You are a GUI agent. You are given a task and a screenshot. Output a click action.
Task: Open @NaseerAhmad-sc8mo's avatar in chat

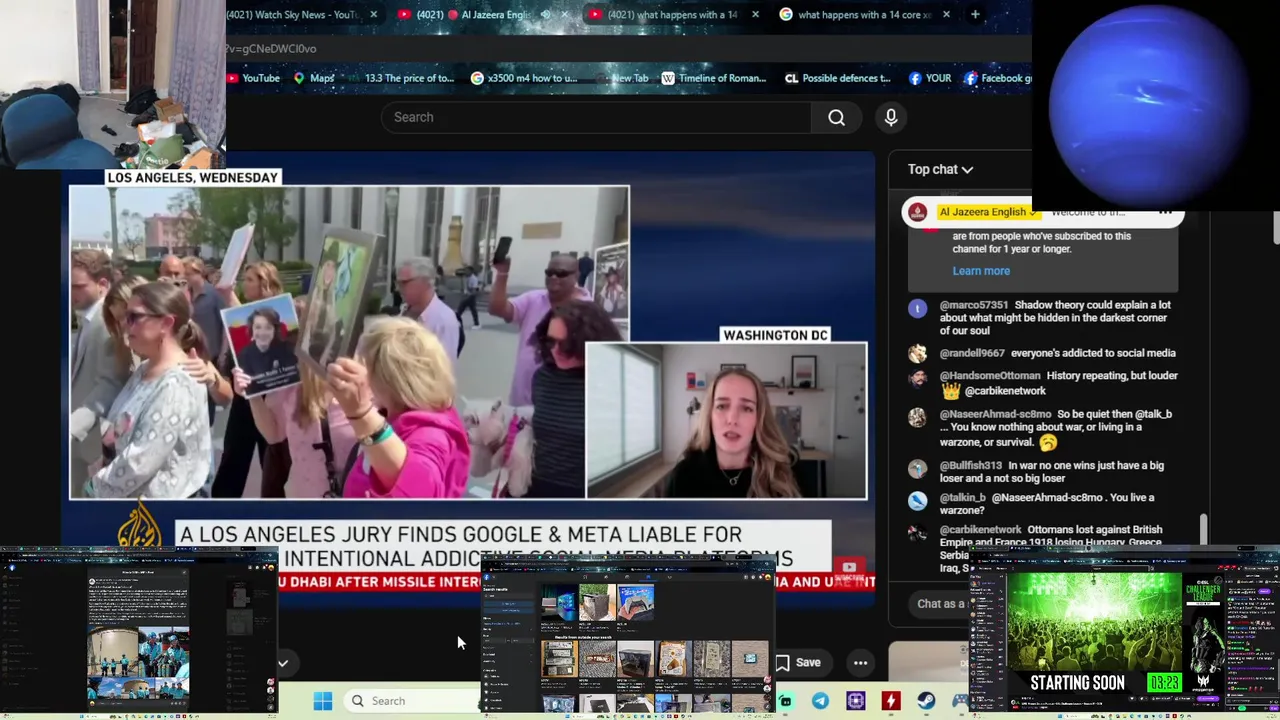coord(917,418)
